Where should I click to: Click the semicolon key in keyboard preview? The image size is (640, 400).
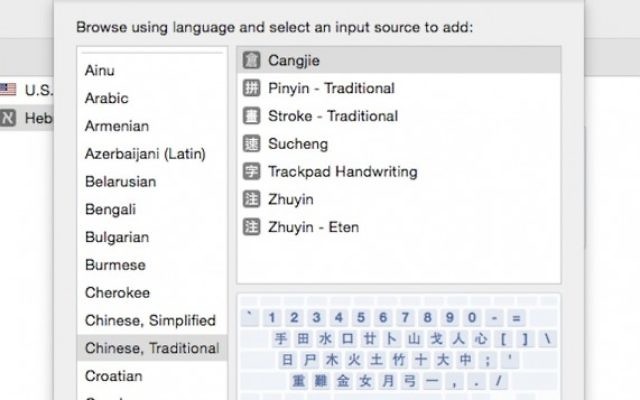[487, 360]
